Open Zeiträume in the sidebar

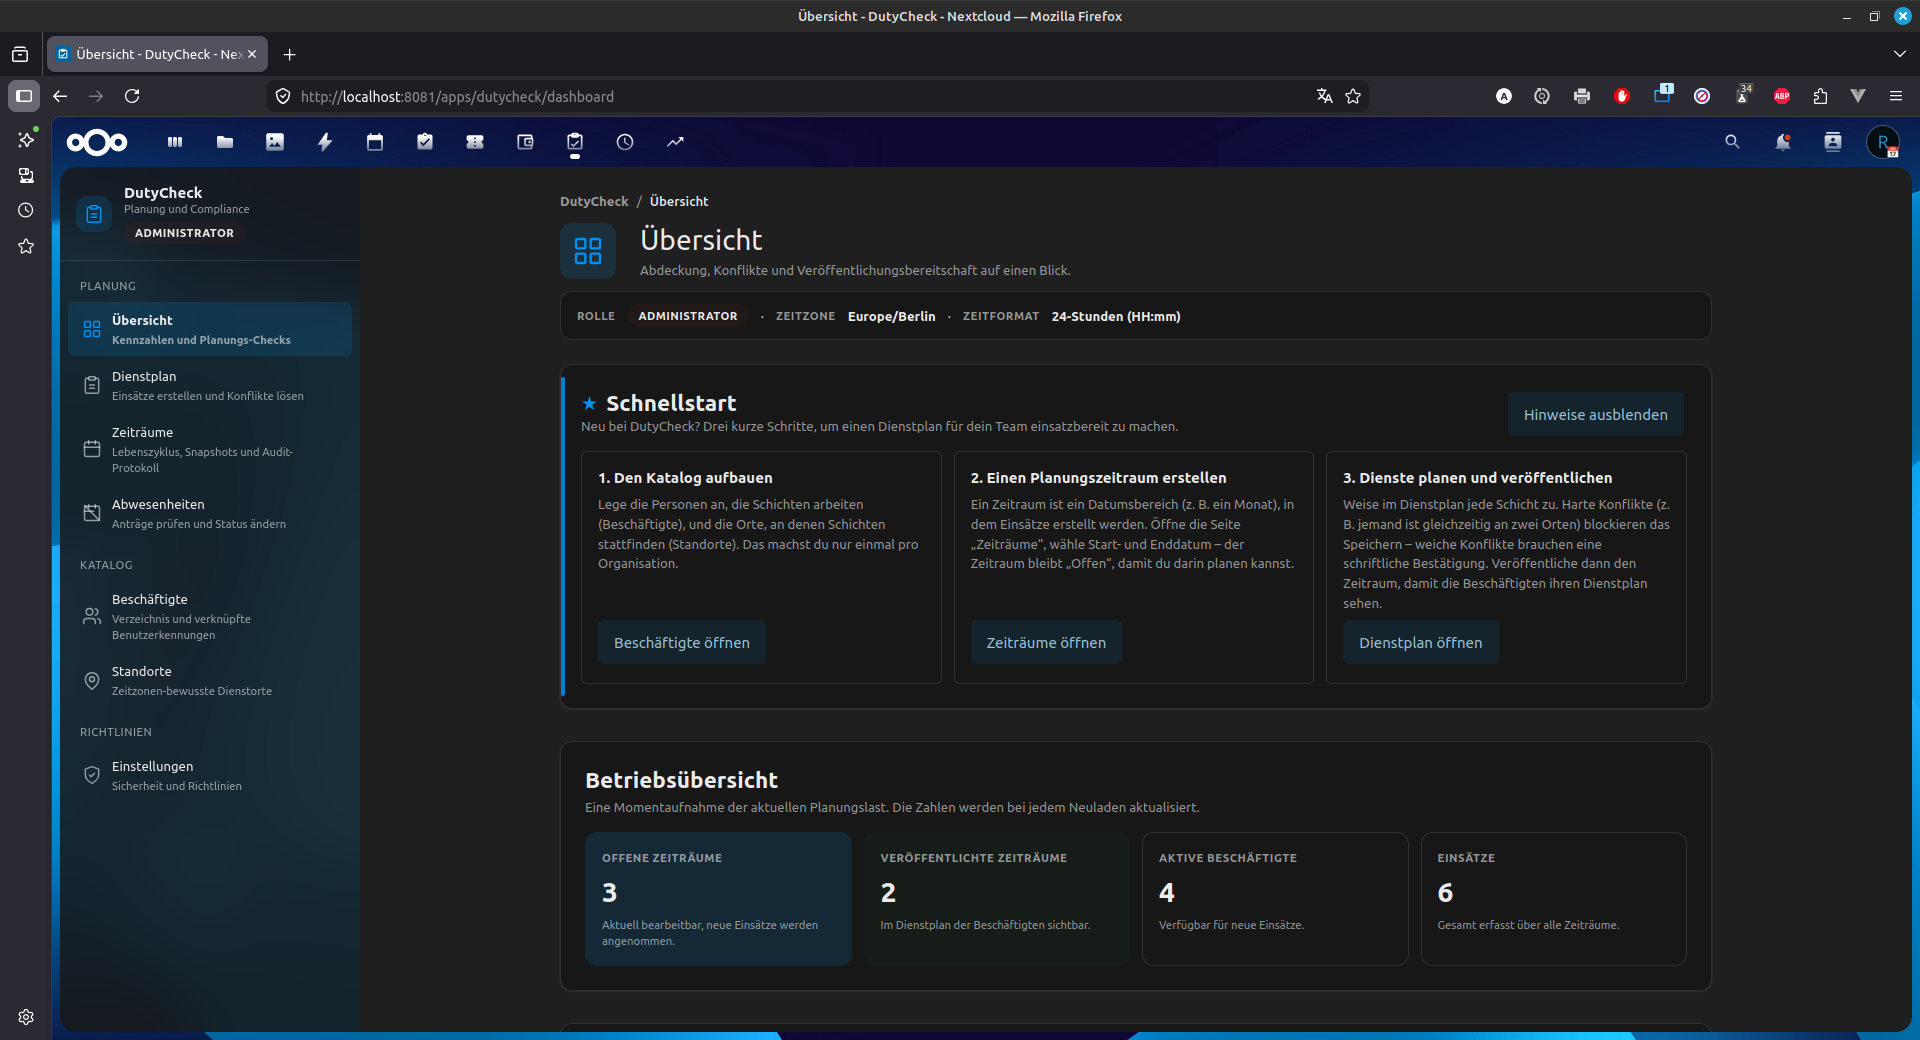click(210, 449)
